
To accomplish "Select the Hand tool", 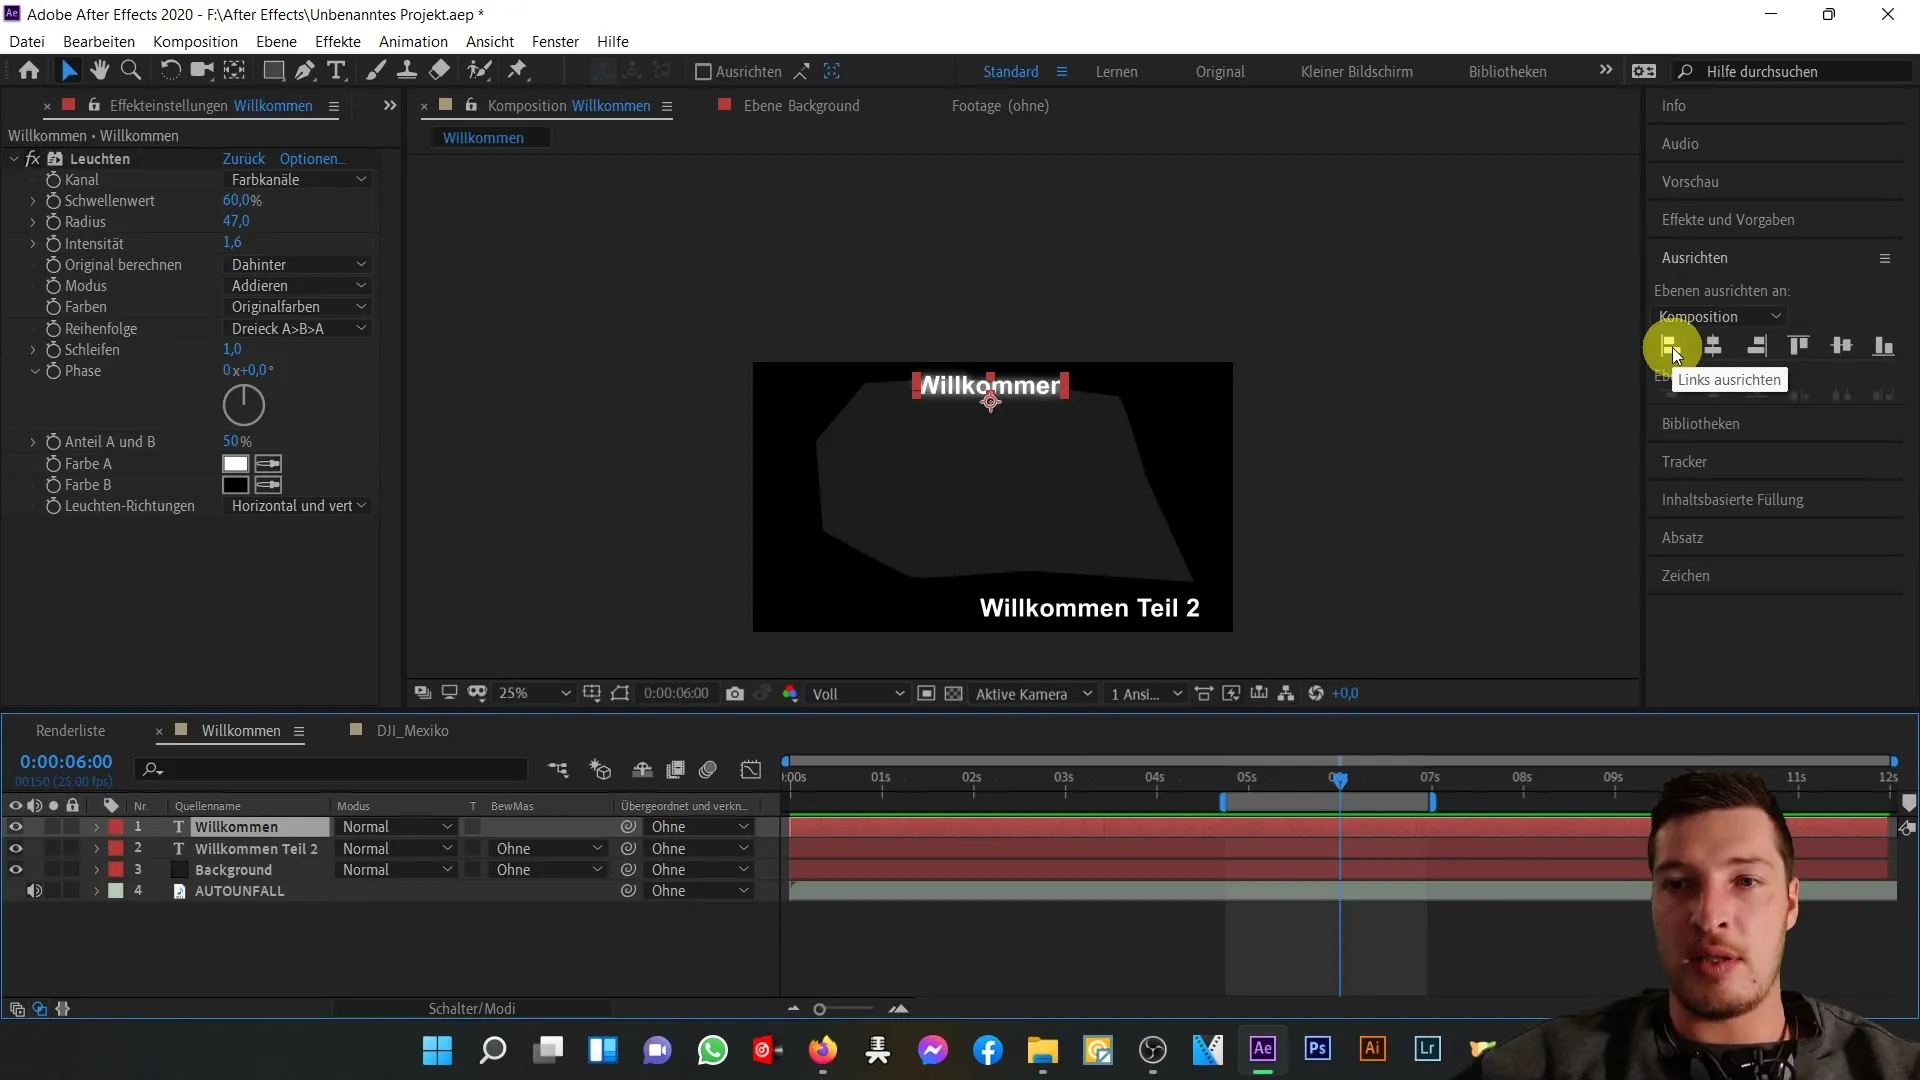I will [x=99, y=71].
